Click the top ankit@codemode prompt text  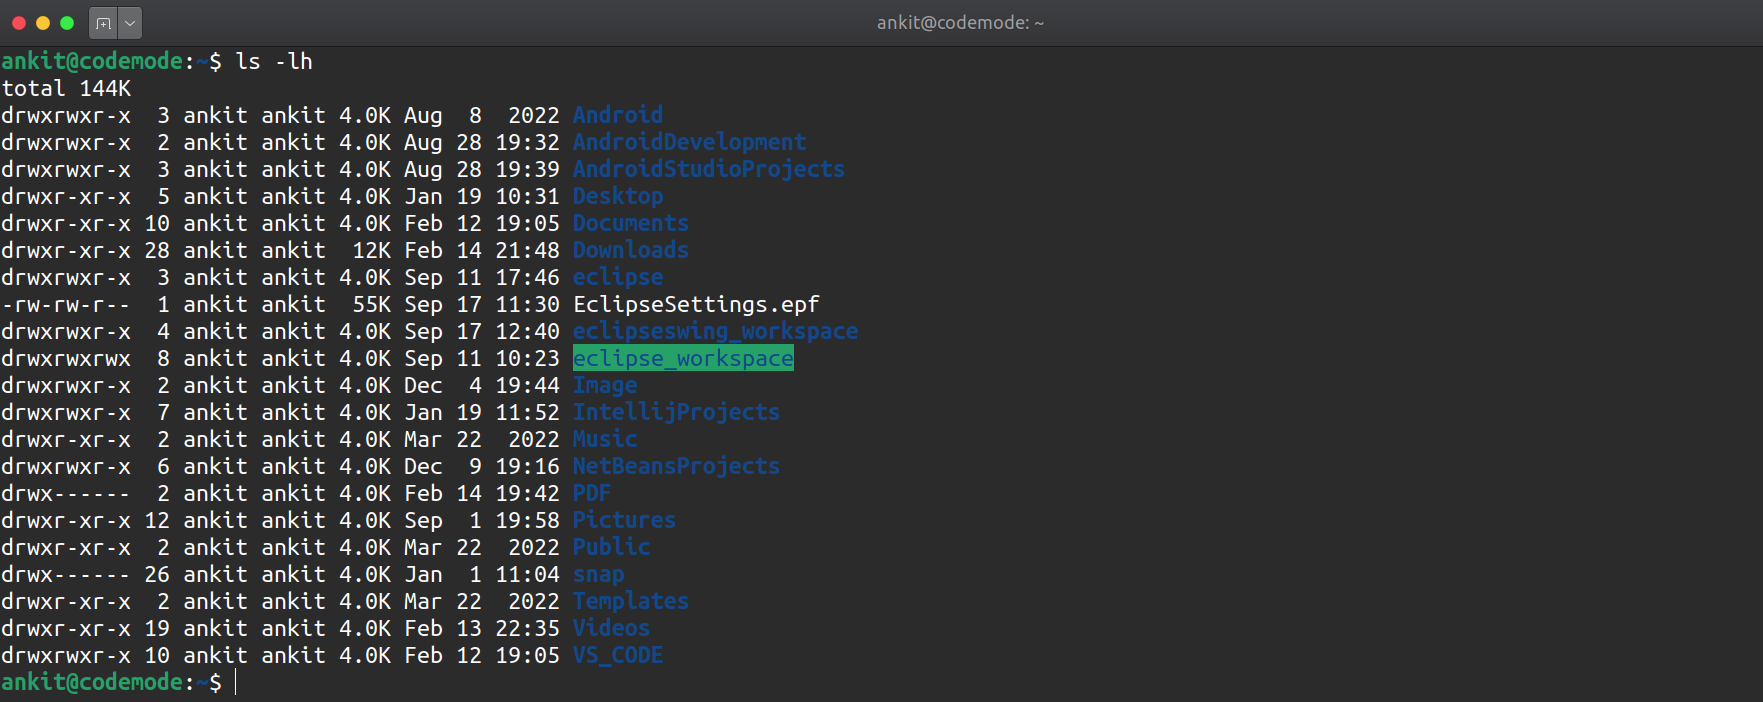92,61
